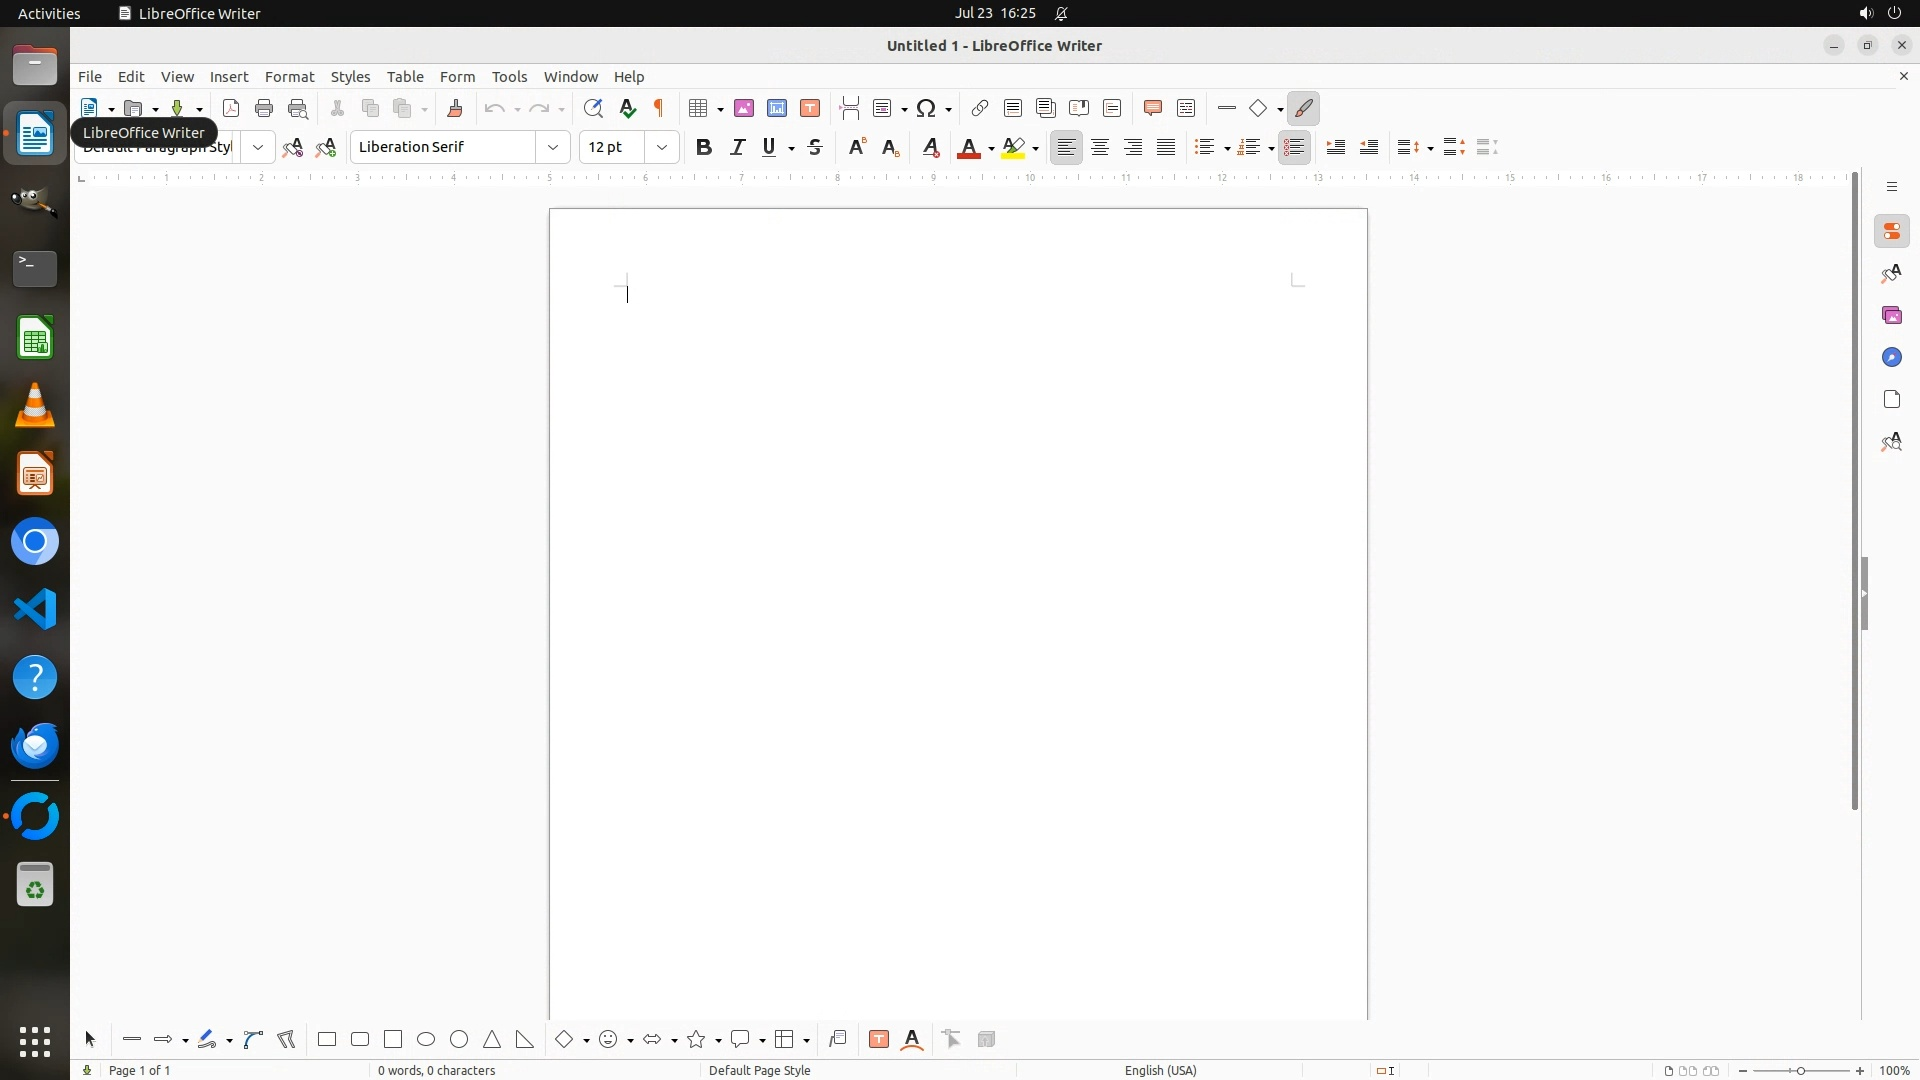Expand the Font Name dropdown

coord(553,147)
